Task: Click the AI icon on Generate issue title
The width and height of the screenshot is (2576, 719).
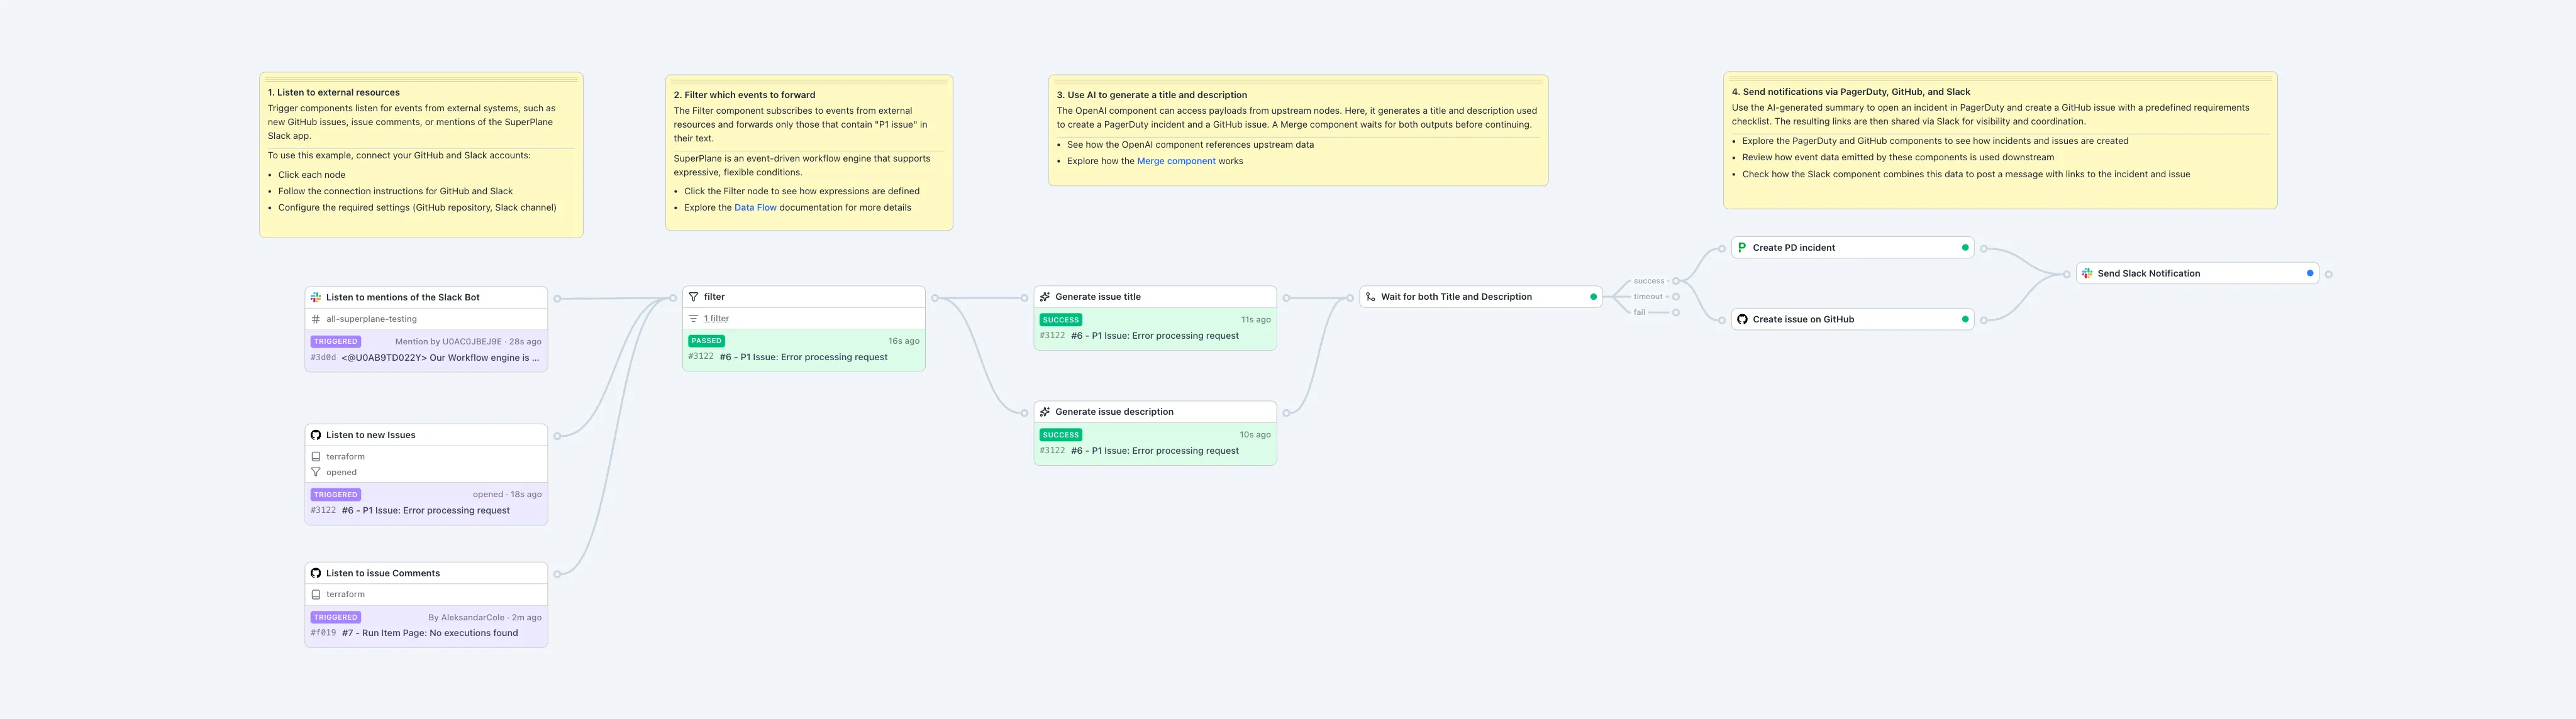Action: coord(1044,296)
